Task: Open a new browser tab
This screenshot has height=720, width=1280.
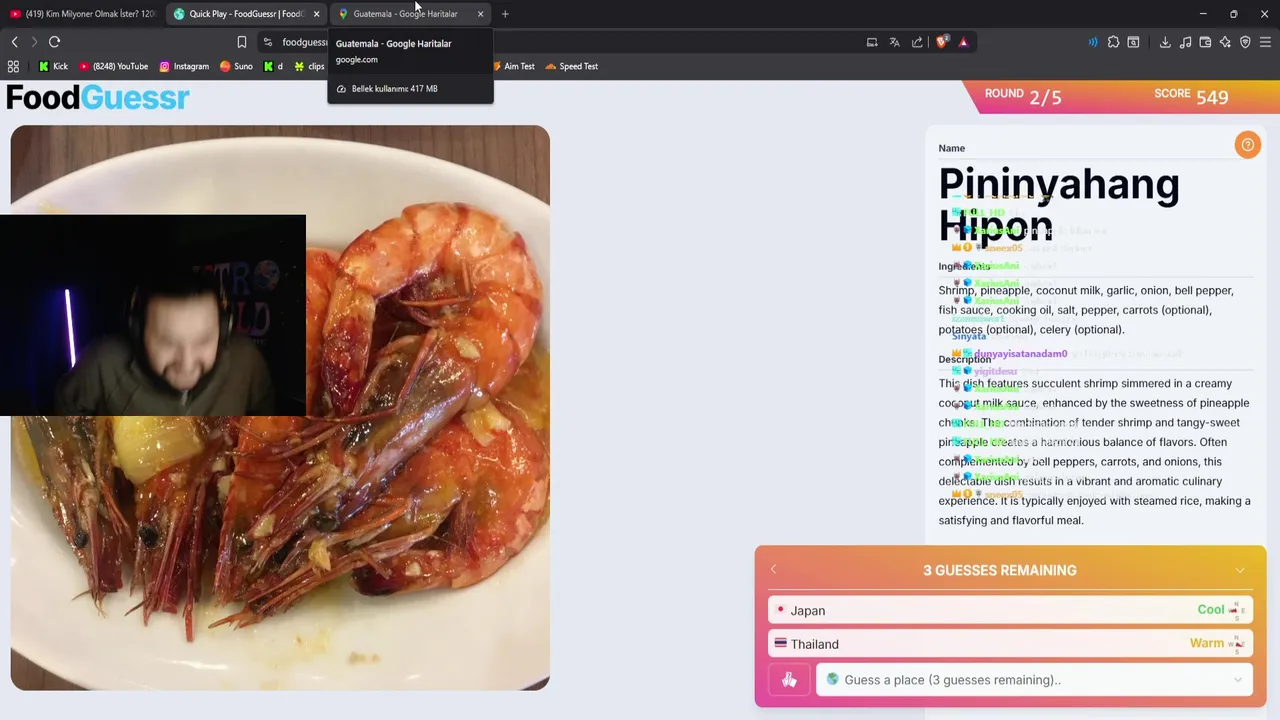Action: pyautogui.click(x=505, y=14)
